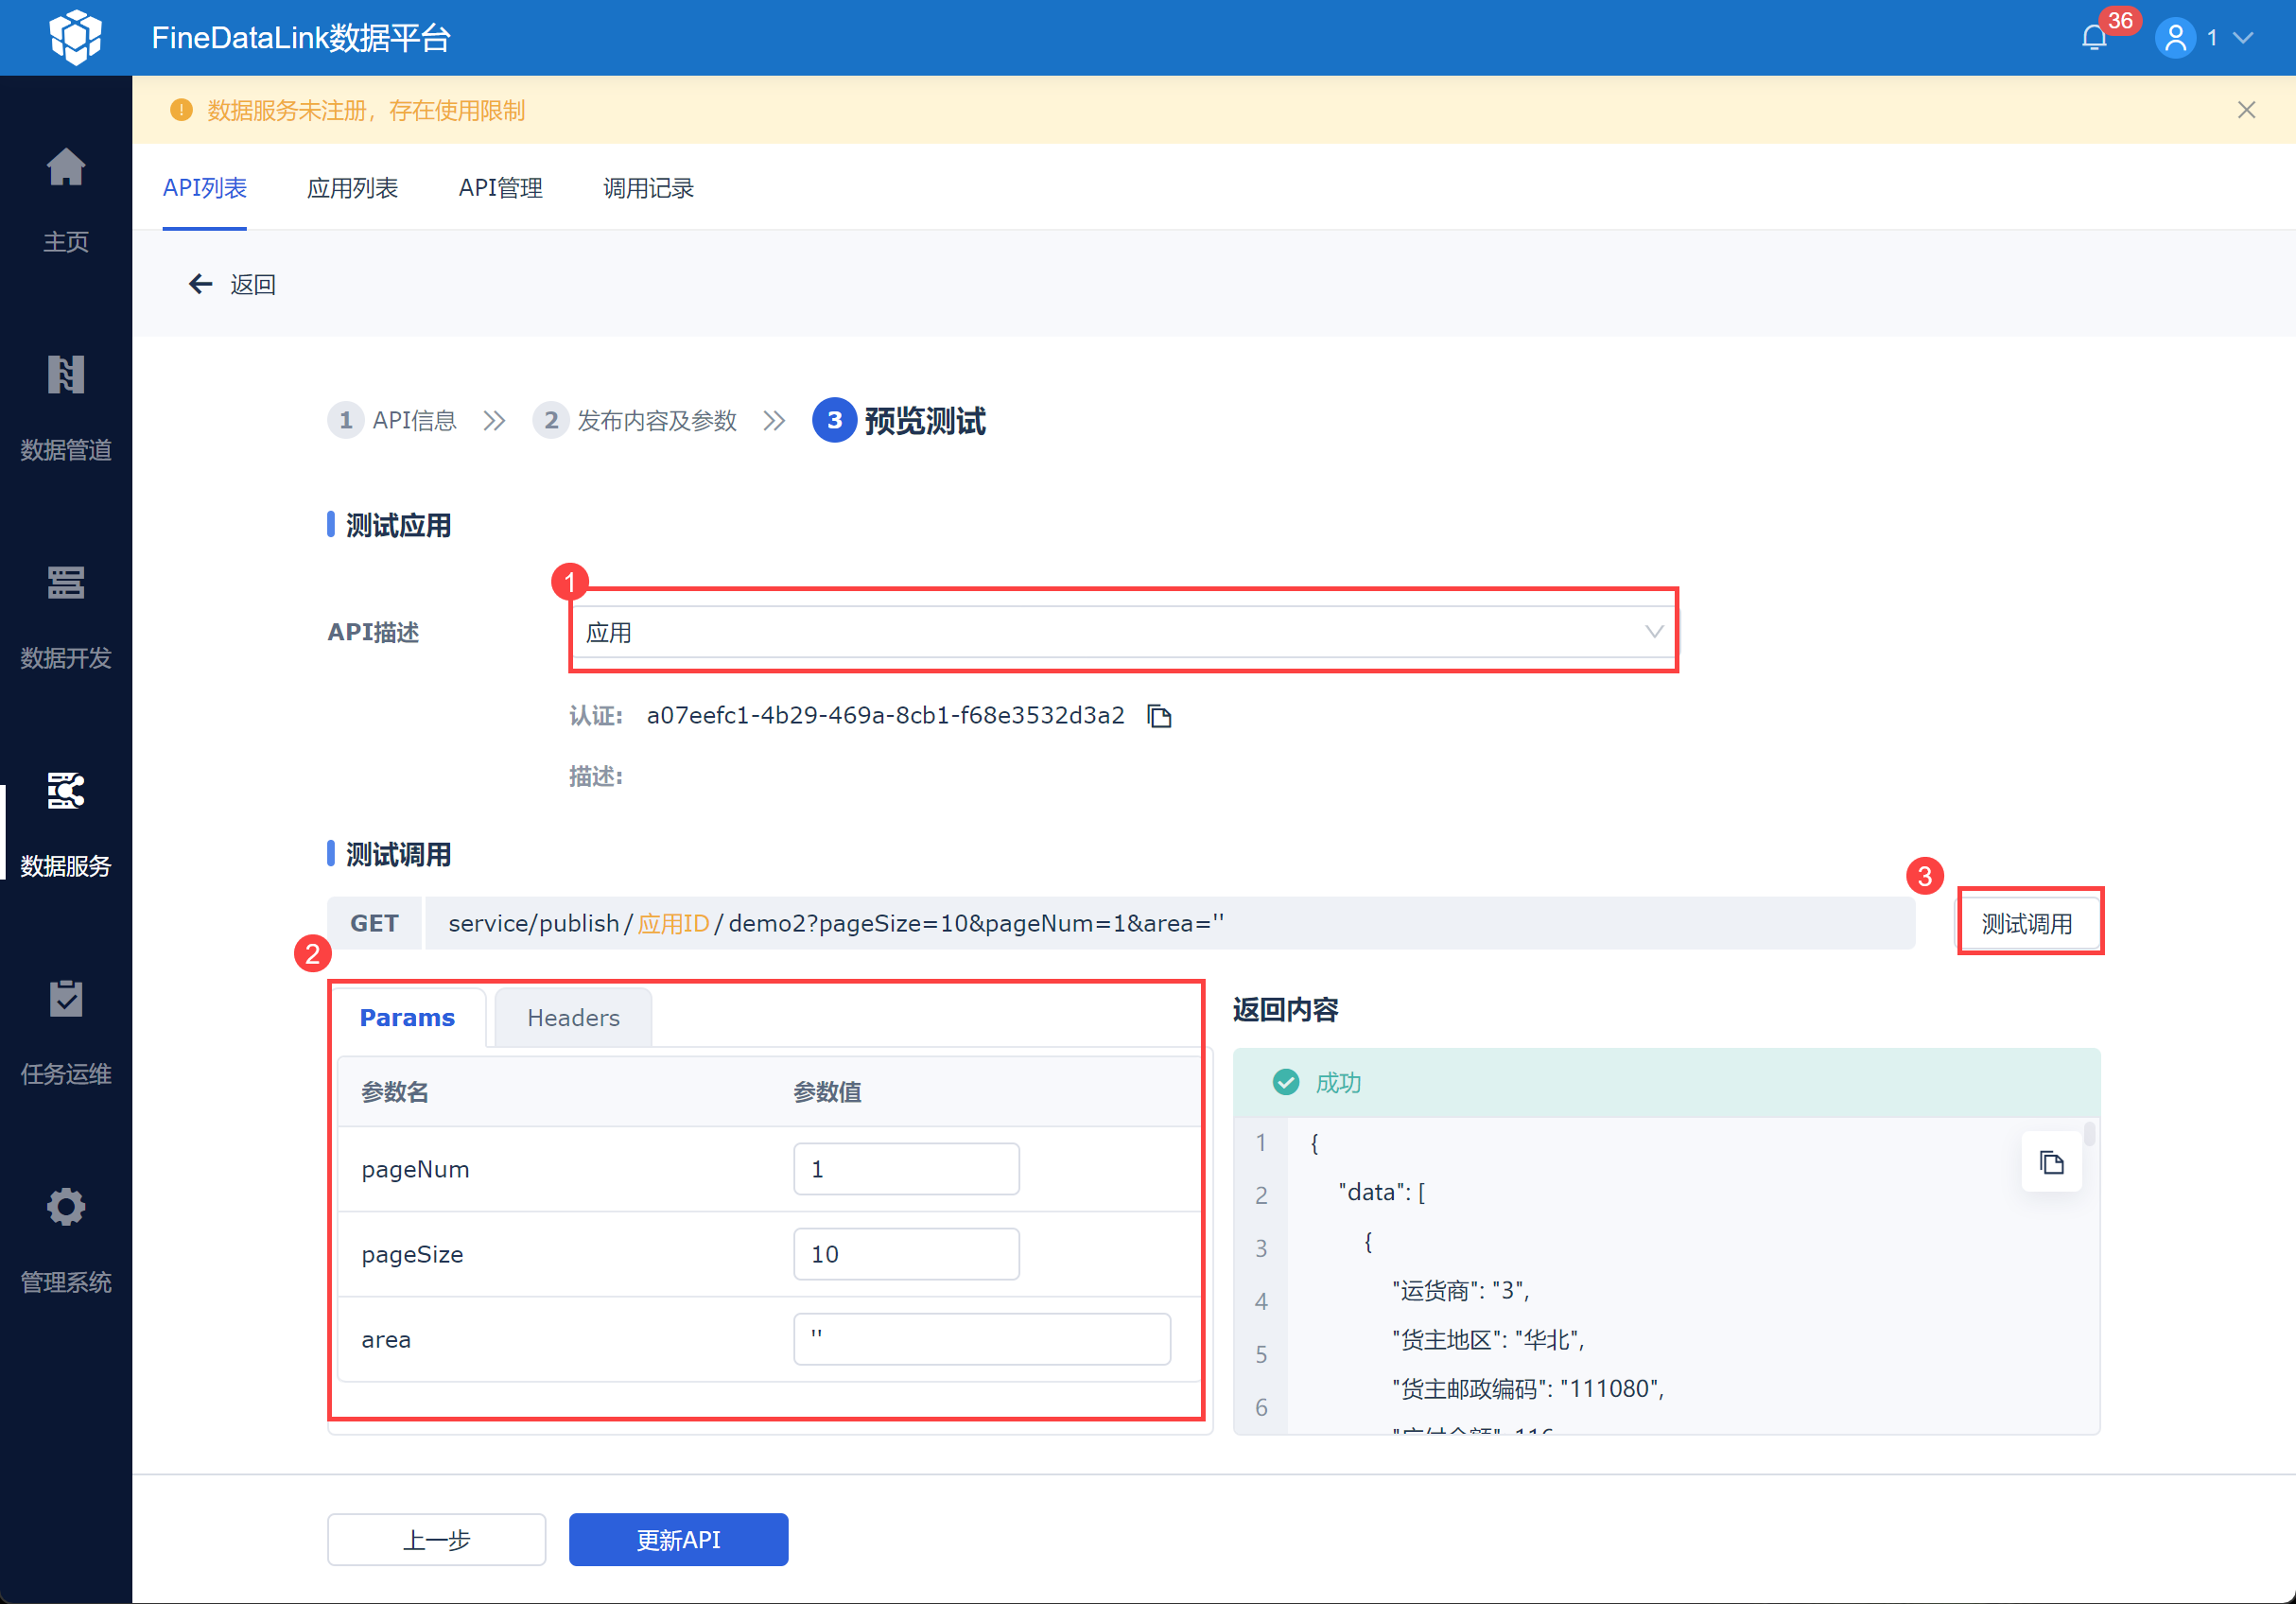Click the notification bell icon
This screenshot has width=2296, height=1604.
2093,38
